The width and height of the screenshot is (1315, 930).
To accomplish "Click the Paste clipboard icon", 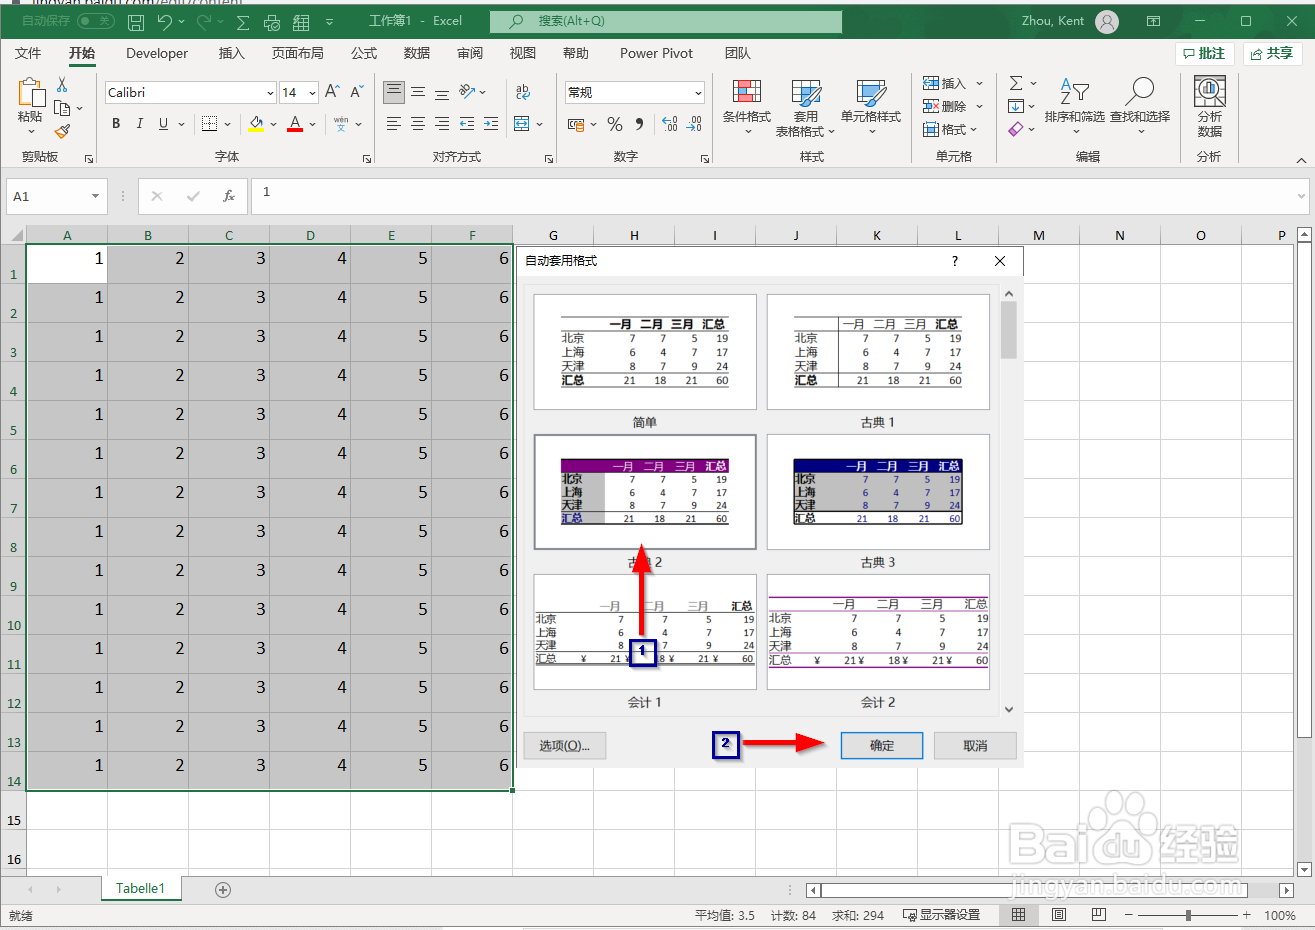I will (x=30, y=93).
